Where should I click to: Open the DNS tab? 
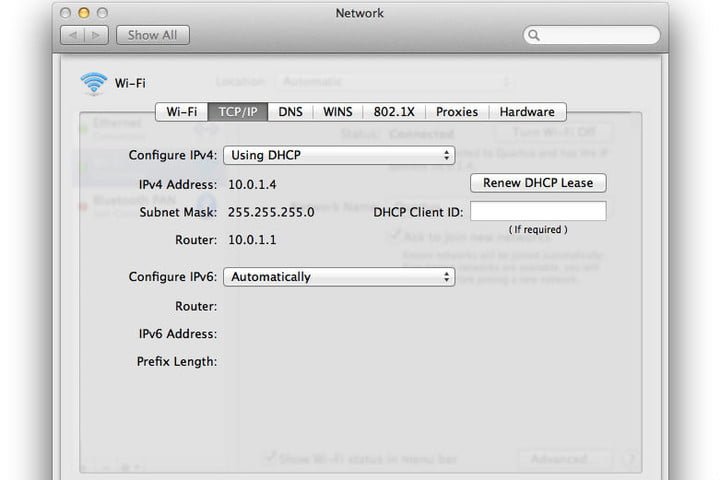click(x=290, y=112)
